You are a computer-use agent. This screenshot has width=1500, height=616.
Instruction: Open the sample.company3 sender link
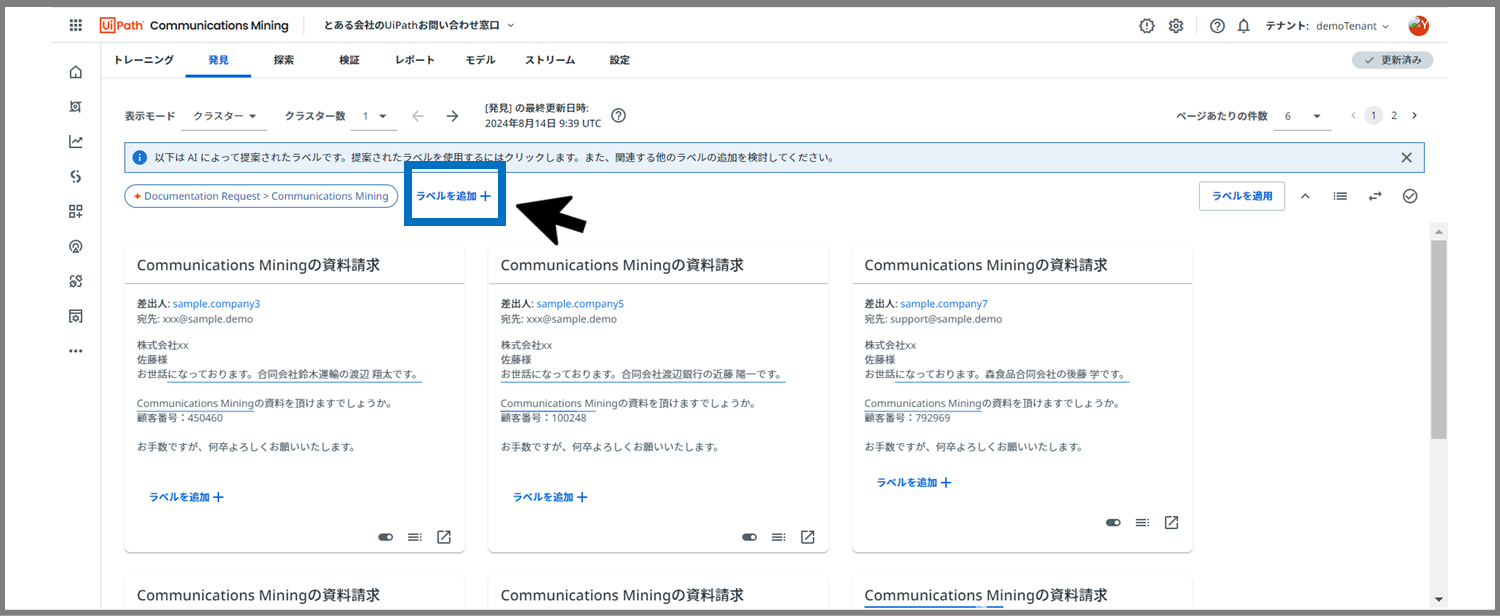tap(216, 303)
